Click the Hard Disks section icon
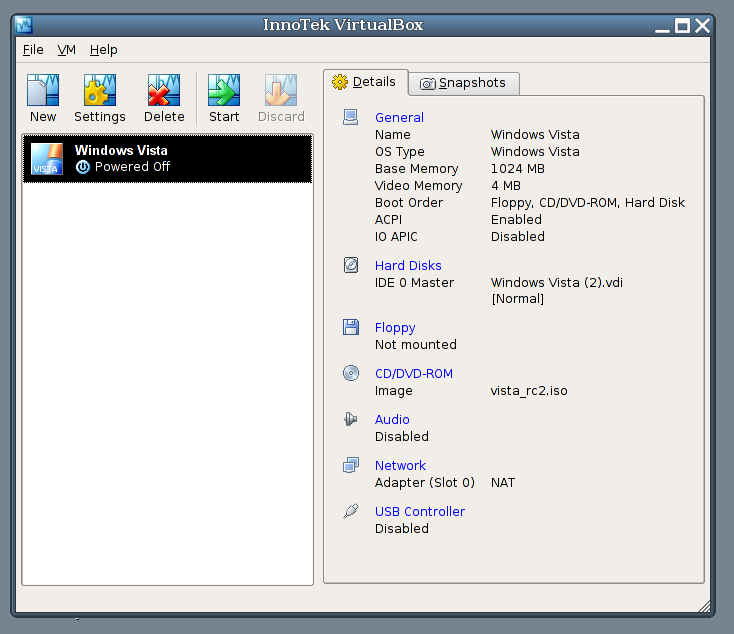 tap(351, 265)
